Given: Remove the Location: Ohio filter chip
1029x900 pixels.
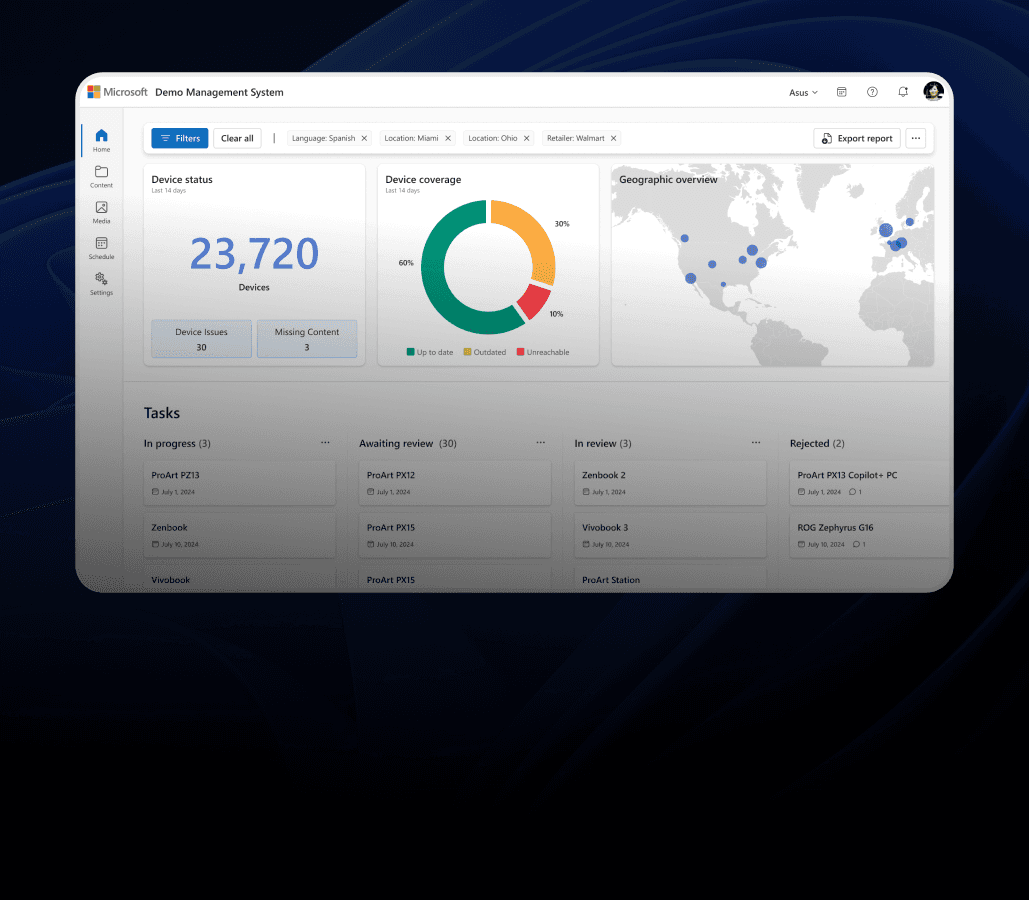Looking at the screenshot, I should [x=526, y=139].
